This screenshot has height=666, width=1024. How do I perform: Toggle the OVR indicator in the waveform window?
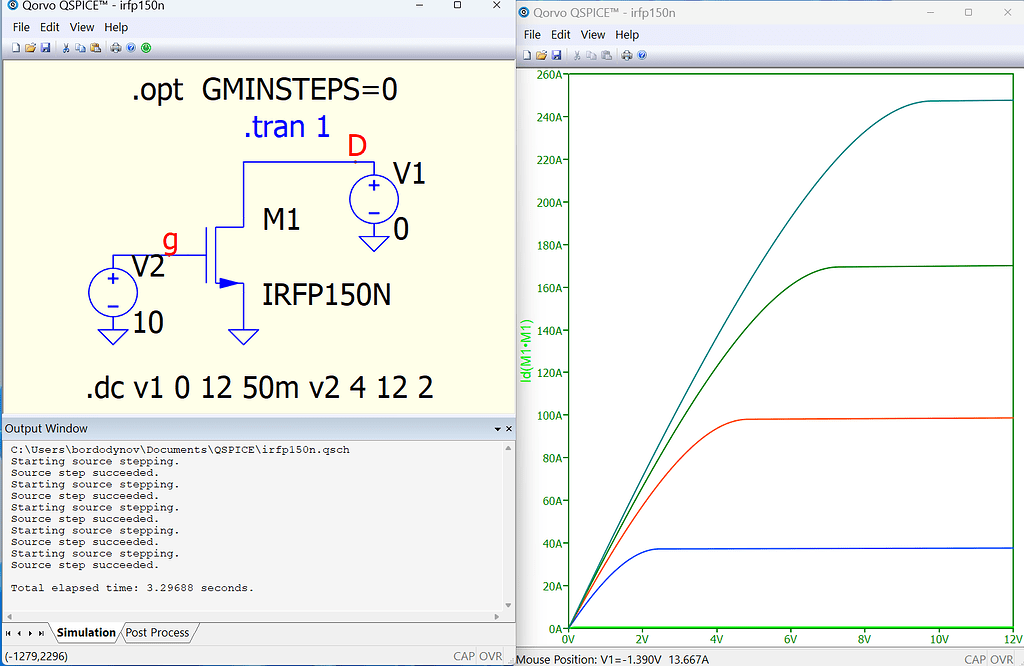tap(1001, 658)
